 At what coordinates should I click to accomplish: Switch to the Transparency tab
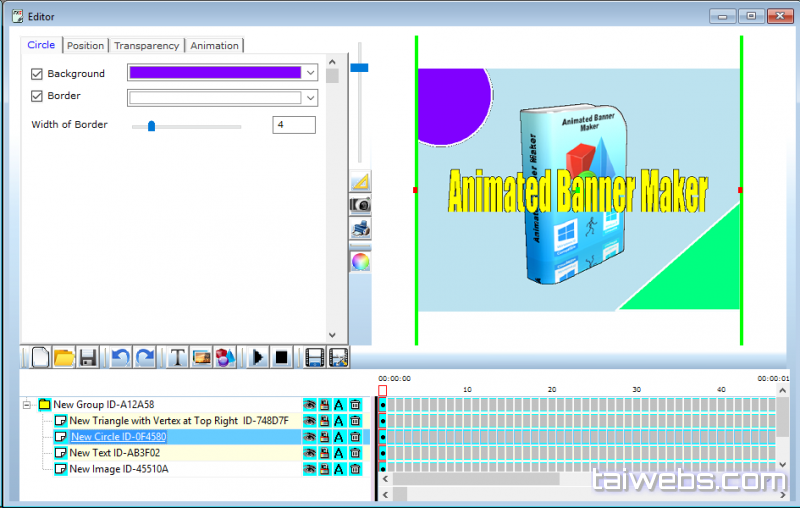pyautogui.click(x=146, y=45)
